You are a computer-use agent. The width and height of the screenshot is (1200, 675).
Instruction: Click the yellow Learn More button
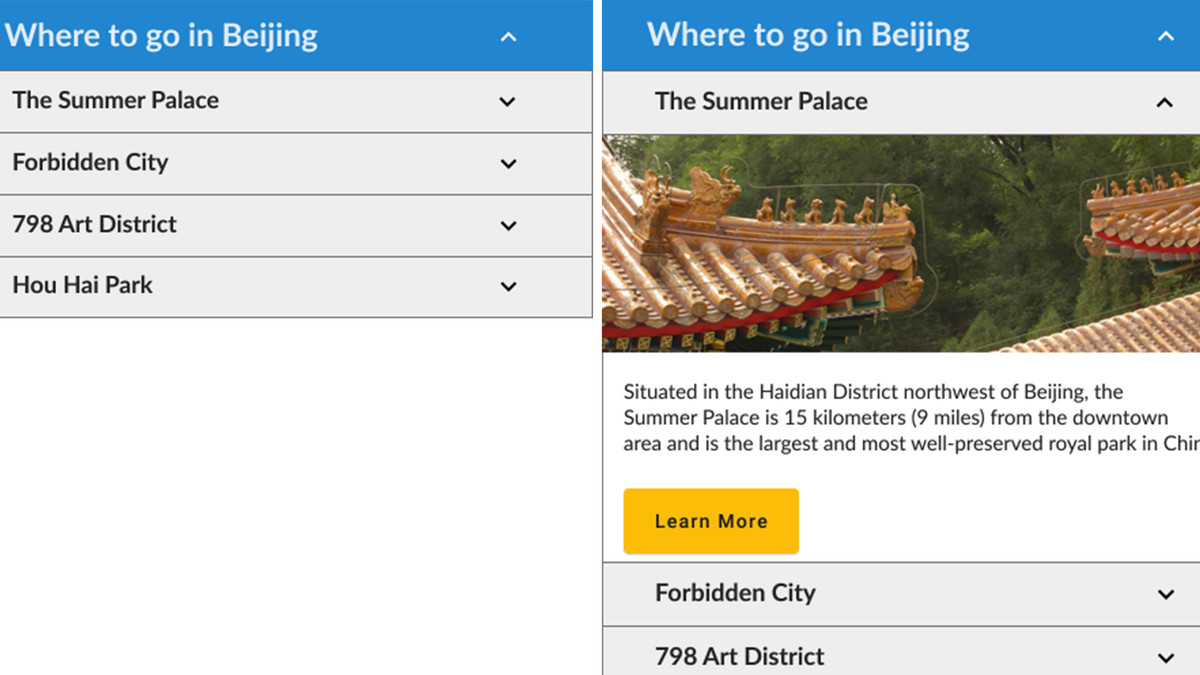(711, 521)
